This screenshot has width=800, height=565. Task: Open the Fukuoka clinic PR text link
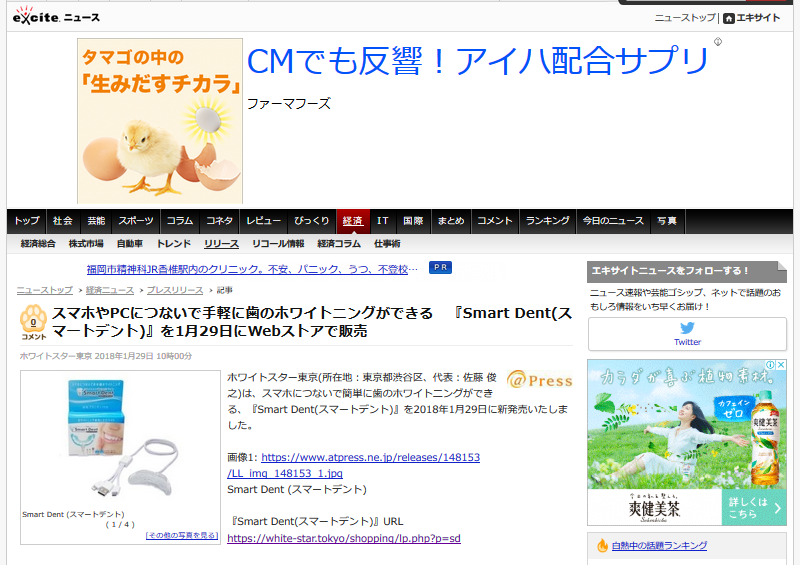coord(252,269)
